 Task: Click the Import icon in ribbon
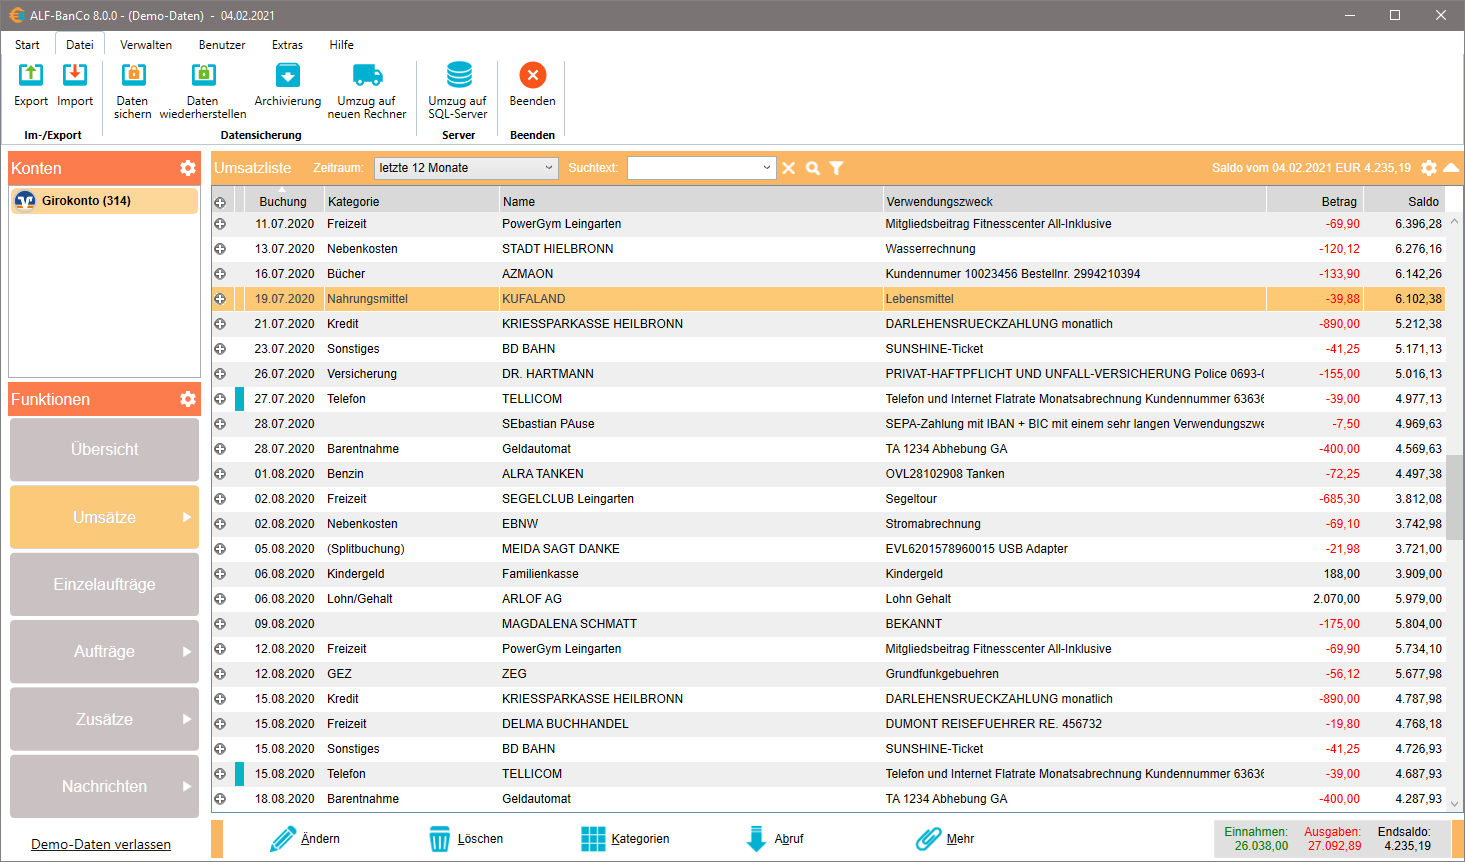click(75, 74)
